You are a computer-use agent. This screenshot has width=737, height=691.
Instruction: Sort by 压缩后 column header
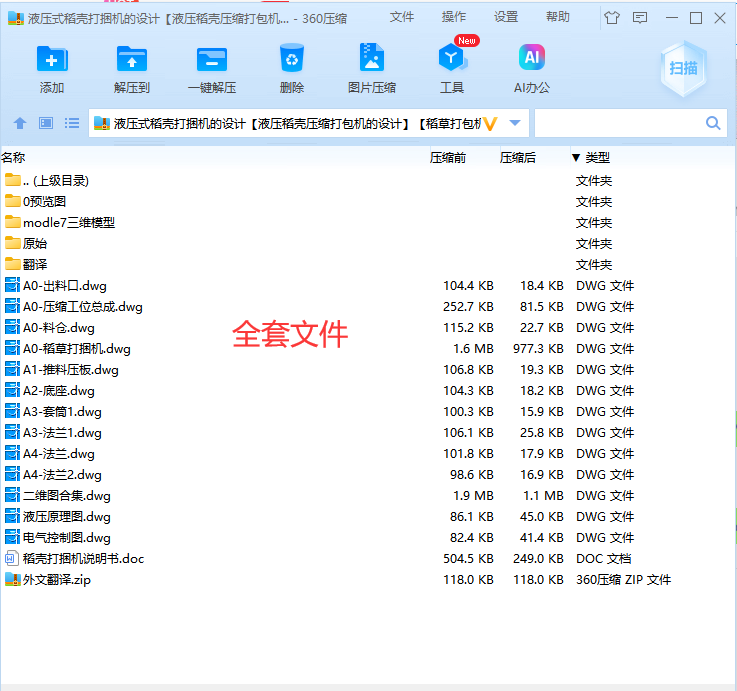point(517,157)
